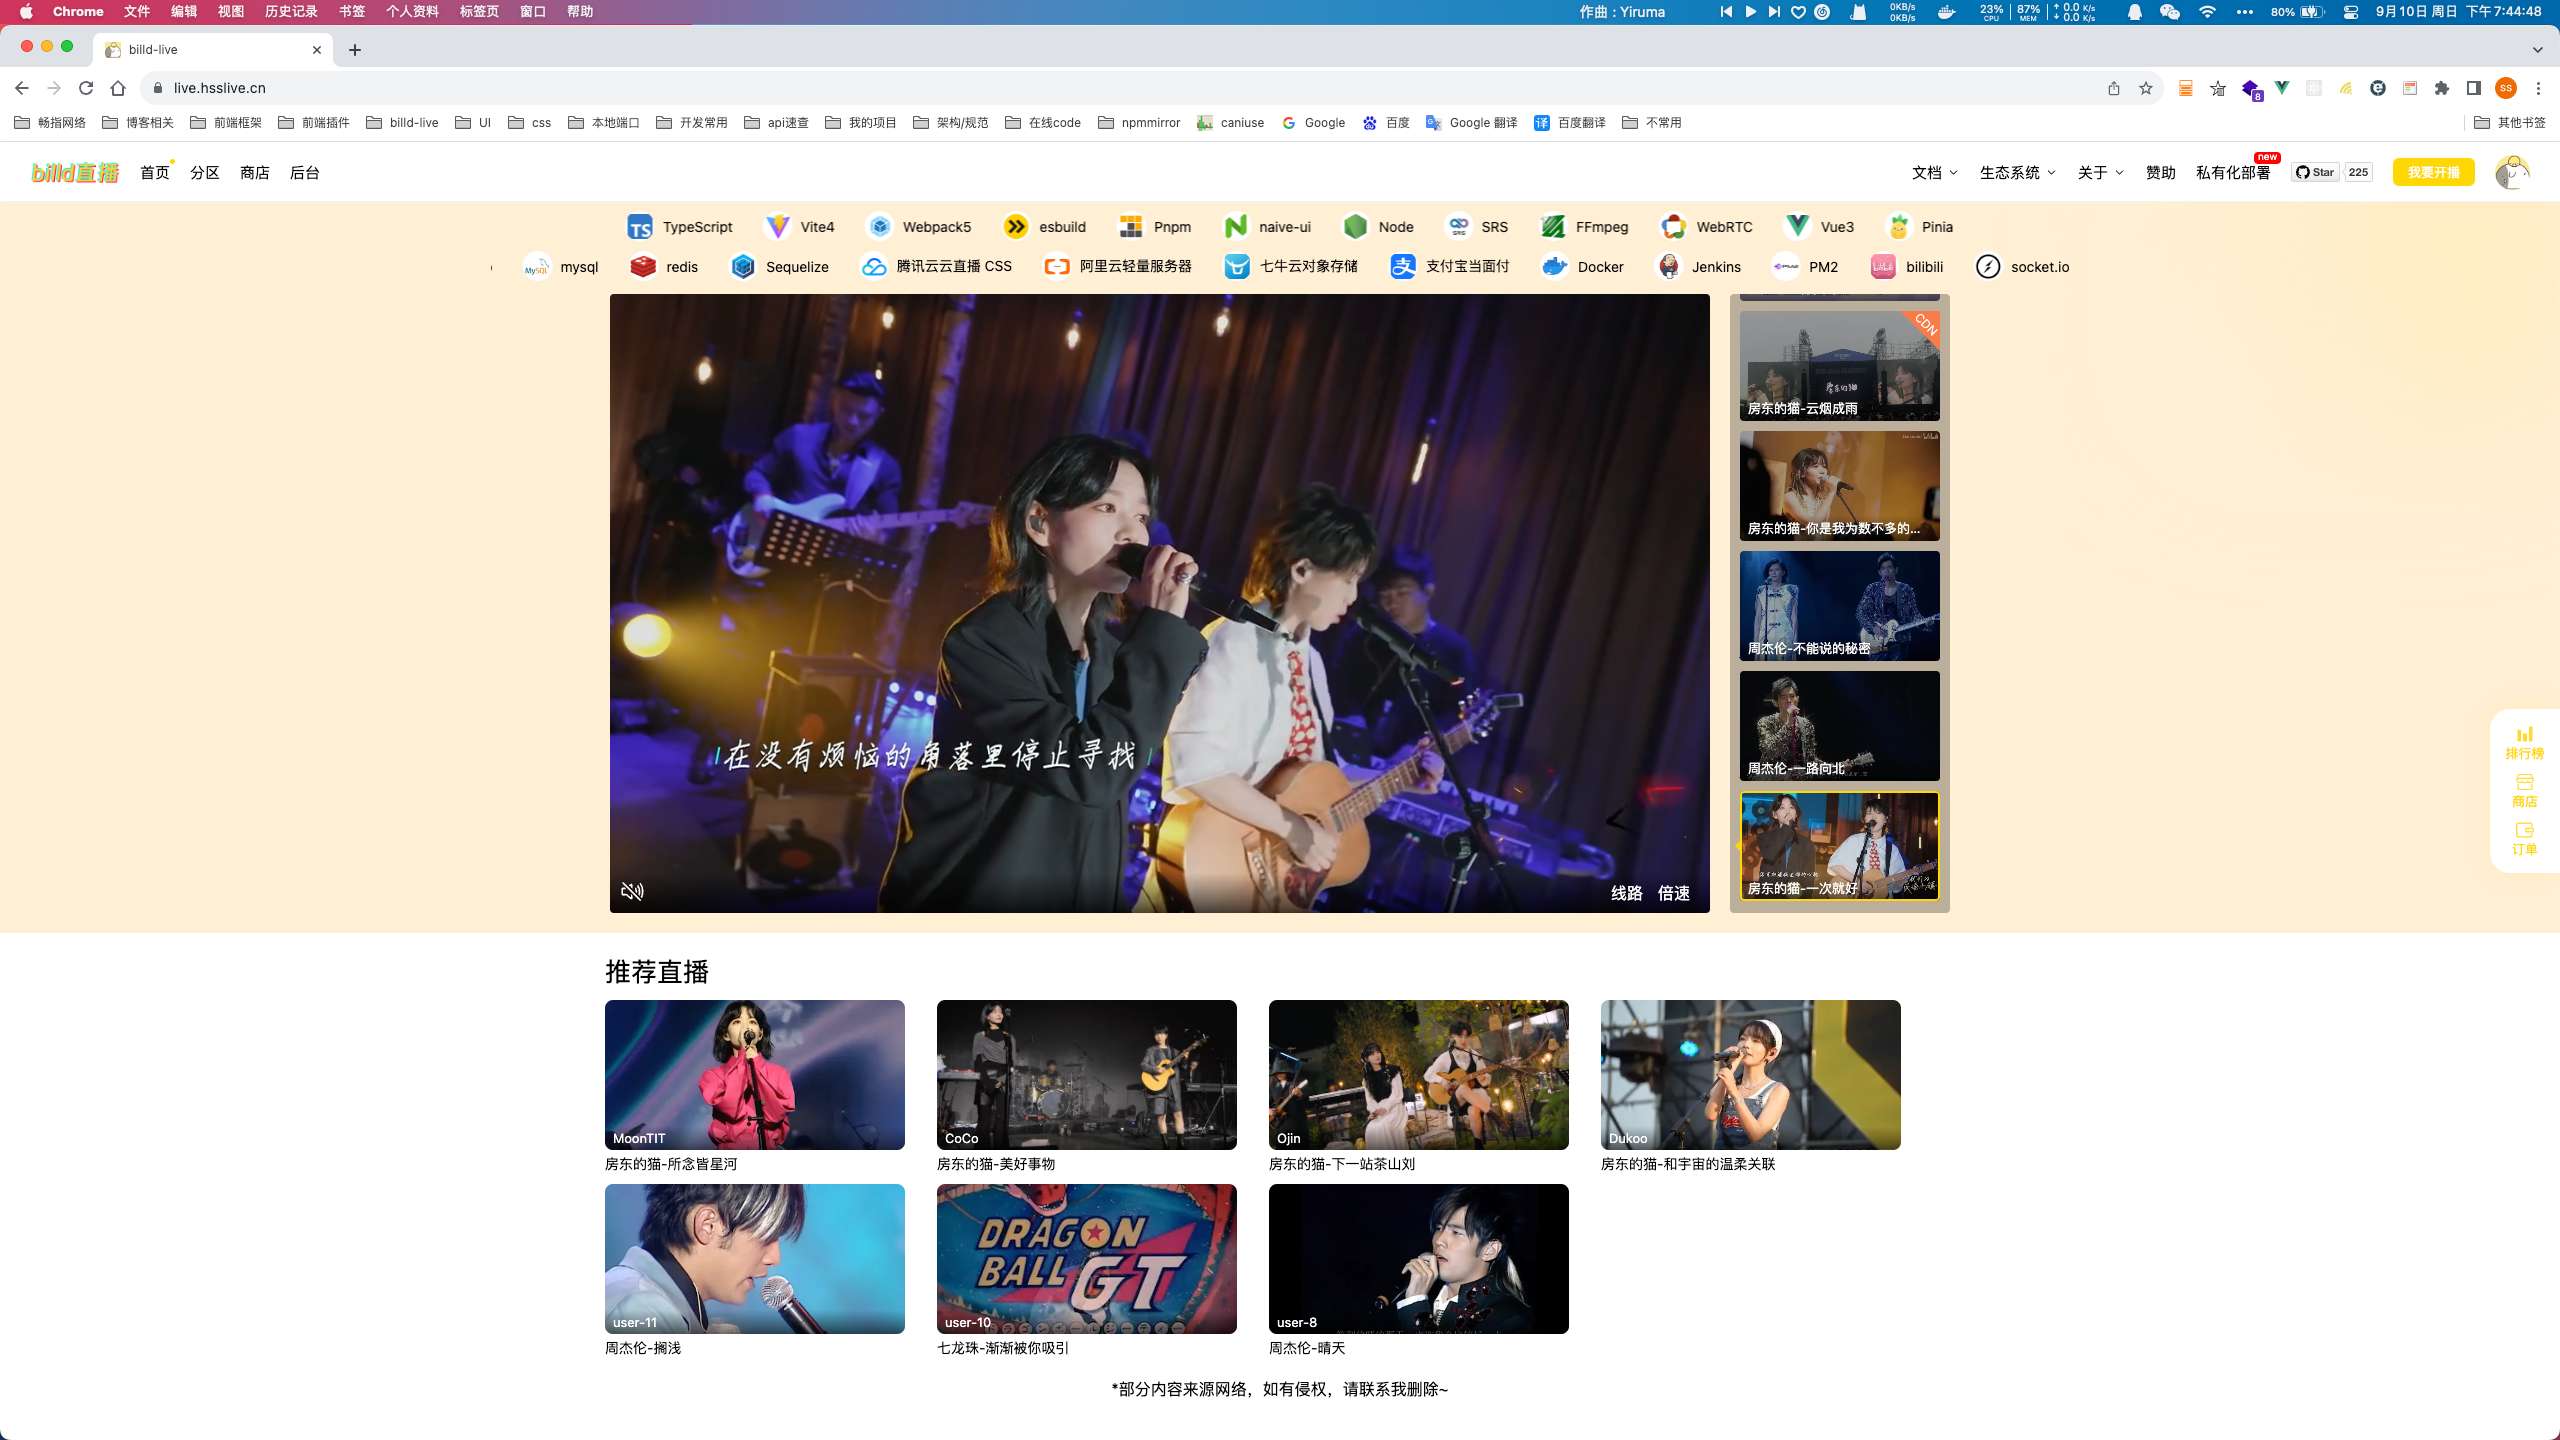Screen dimensions: 2560x1440
Task: Click the 我要开播 button
Action: pos(2433,172)
